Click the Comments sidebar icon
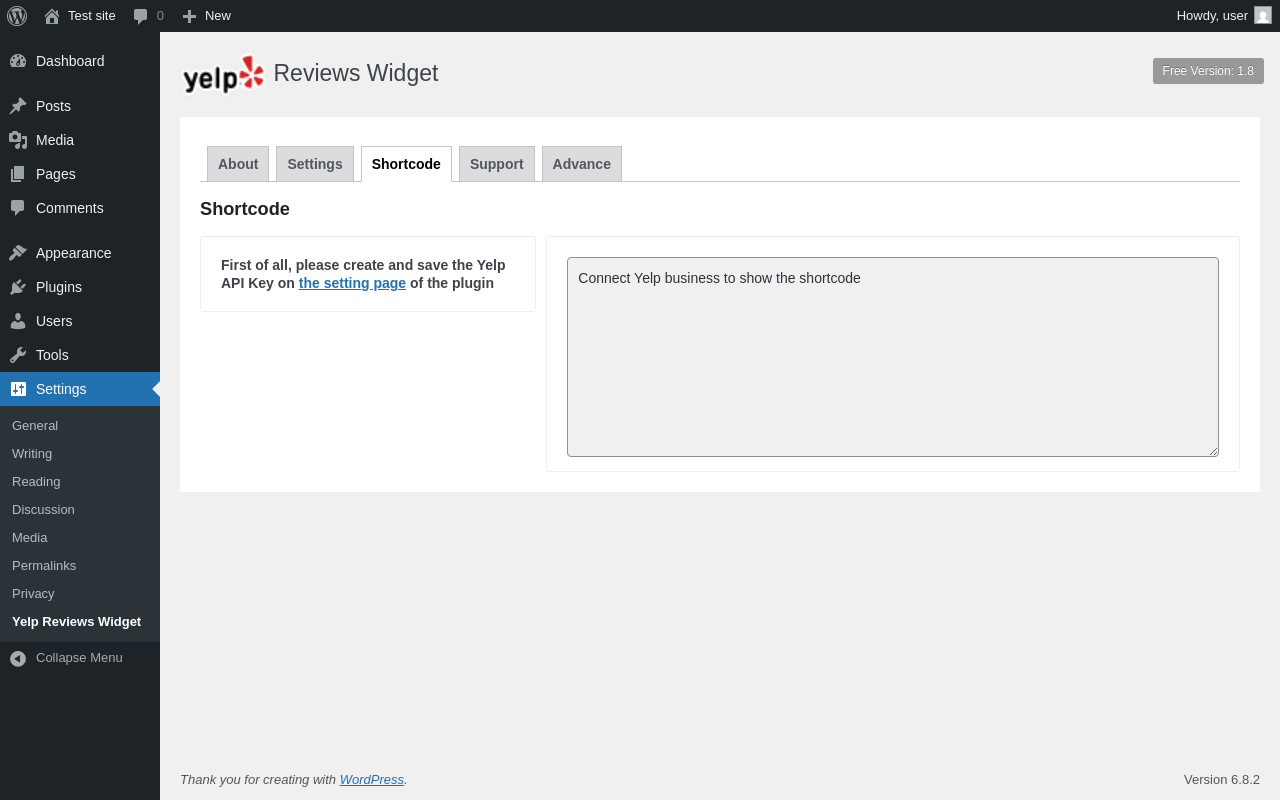This screenshot has height=800, width=1280. 18,208
